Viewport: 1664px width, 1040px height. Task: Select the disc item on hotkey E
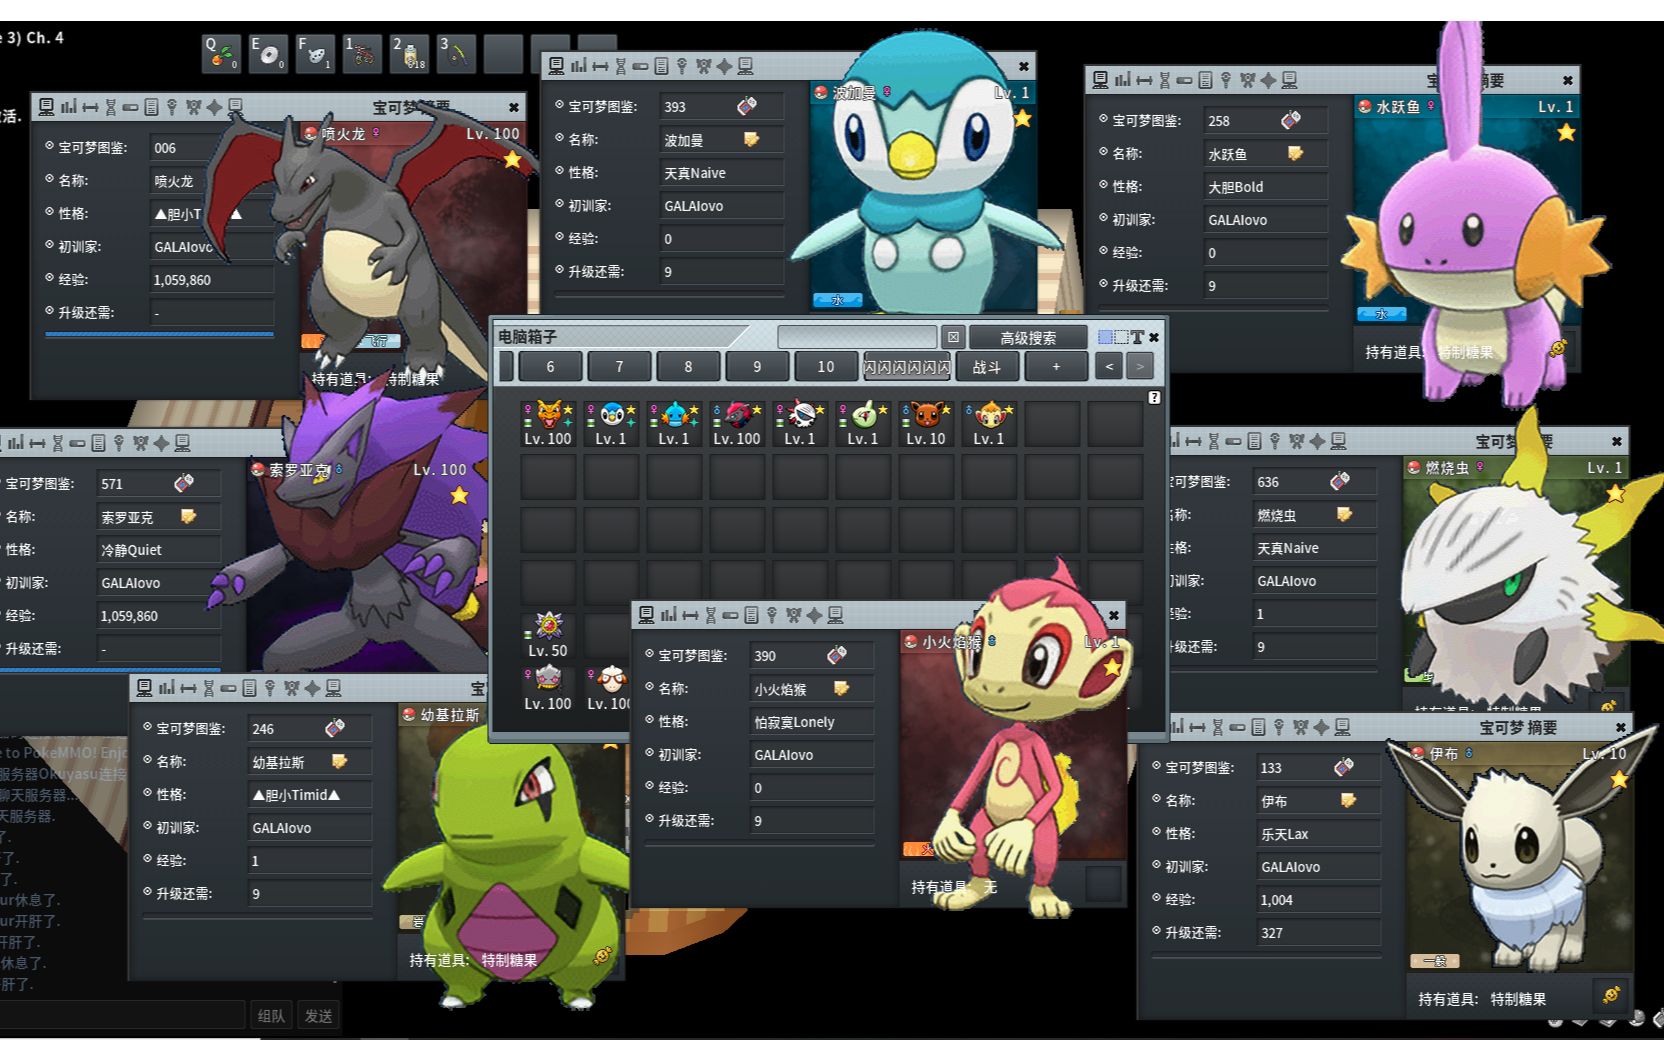pyautogui.click(x=268, y=53)
